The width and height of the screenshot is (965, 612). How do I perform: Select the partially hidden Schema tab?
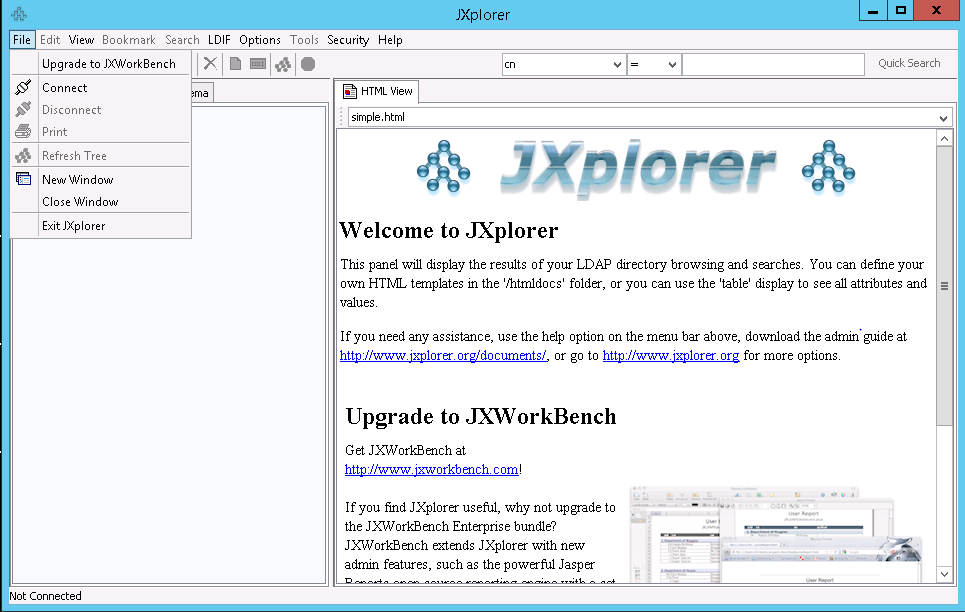(x=202, y=93)
